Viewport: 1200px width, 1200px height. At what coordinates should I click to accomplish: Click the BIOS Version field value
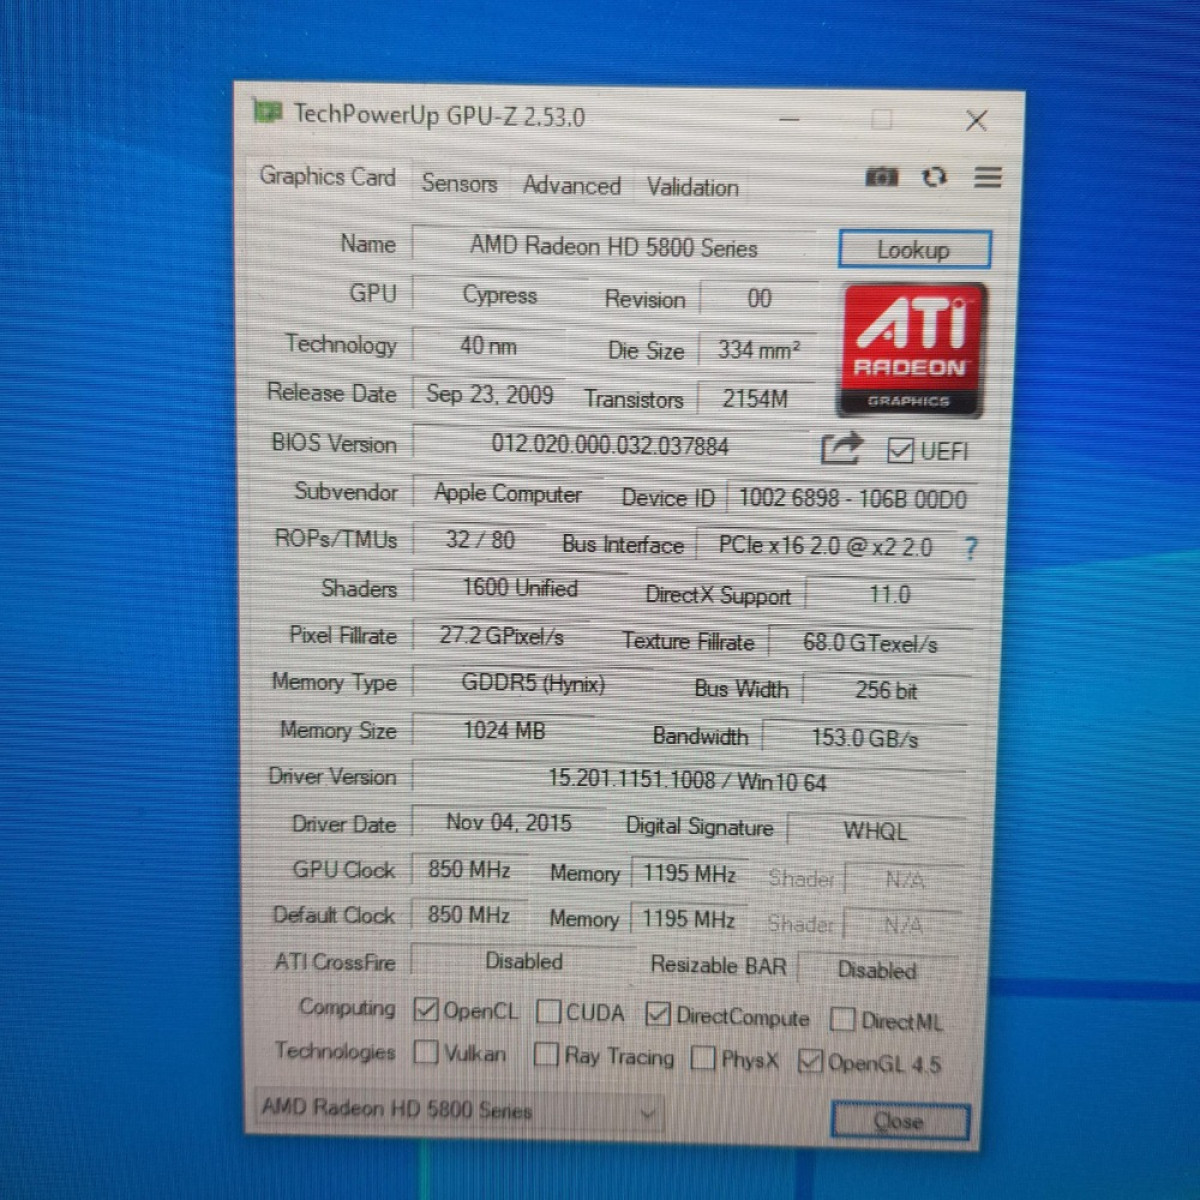pyautogui.click(x=610, y=445)
